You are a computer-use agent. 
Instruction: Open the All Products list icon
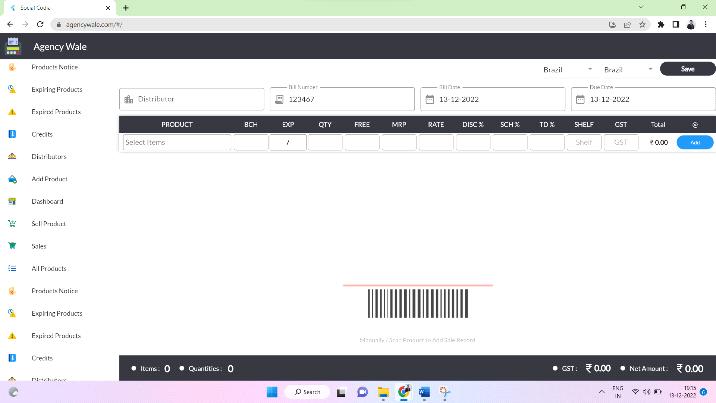tap(12, 268)
